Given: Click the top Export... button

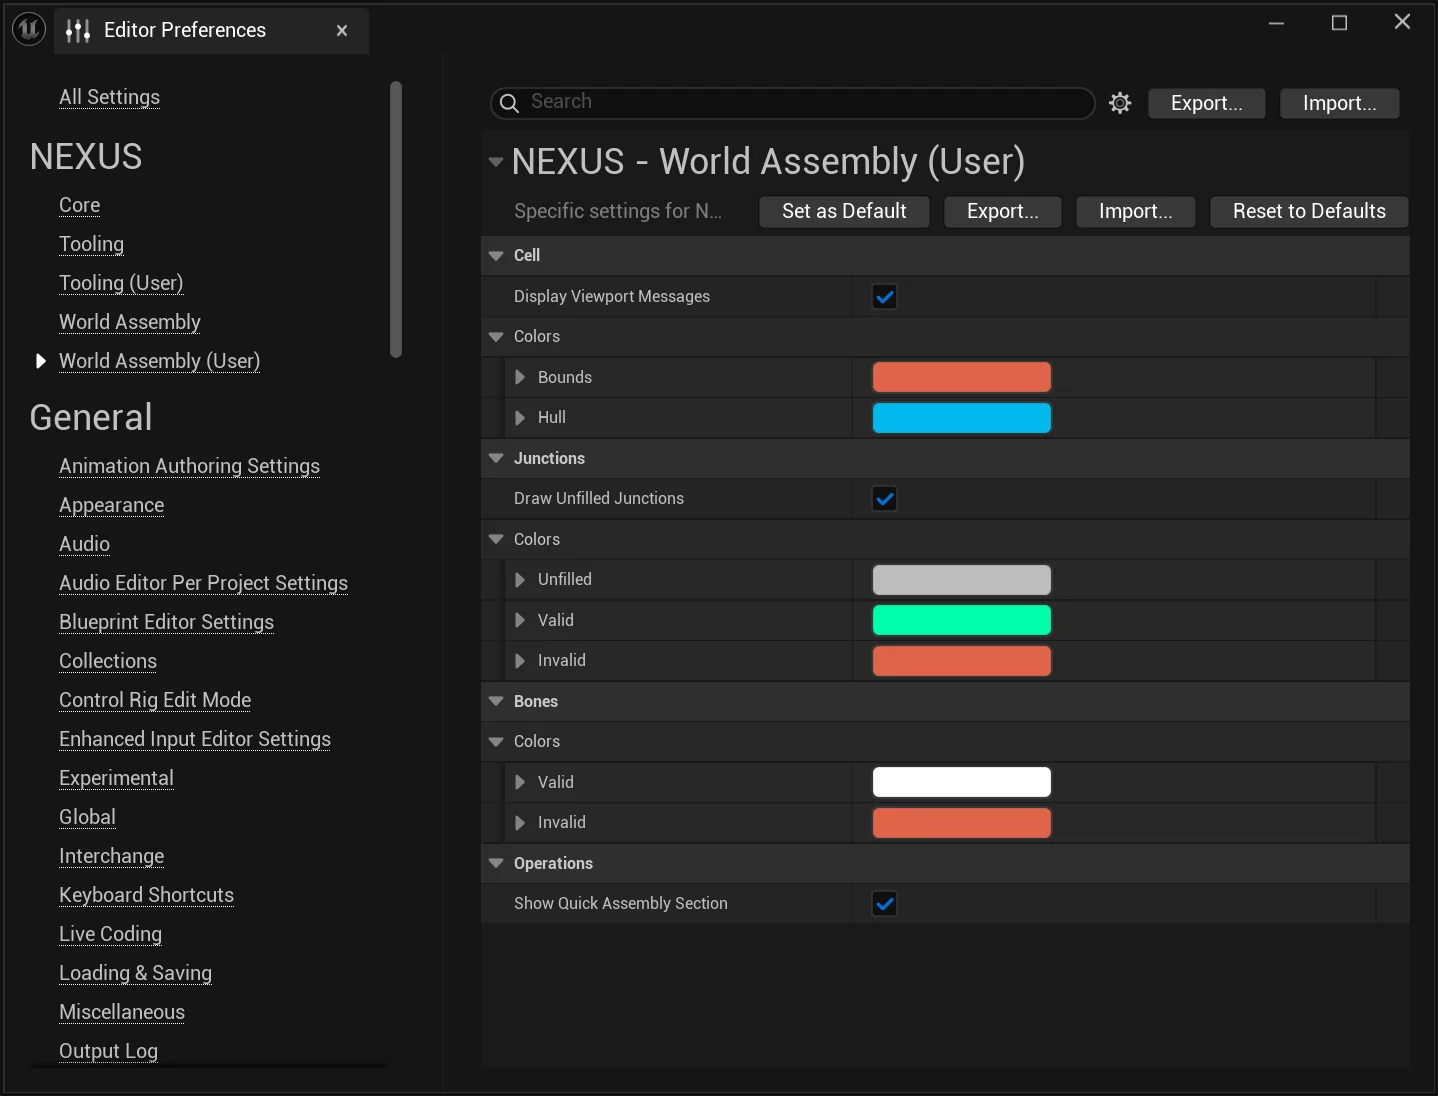Looking at the screenshot, I should (1207, 103).
